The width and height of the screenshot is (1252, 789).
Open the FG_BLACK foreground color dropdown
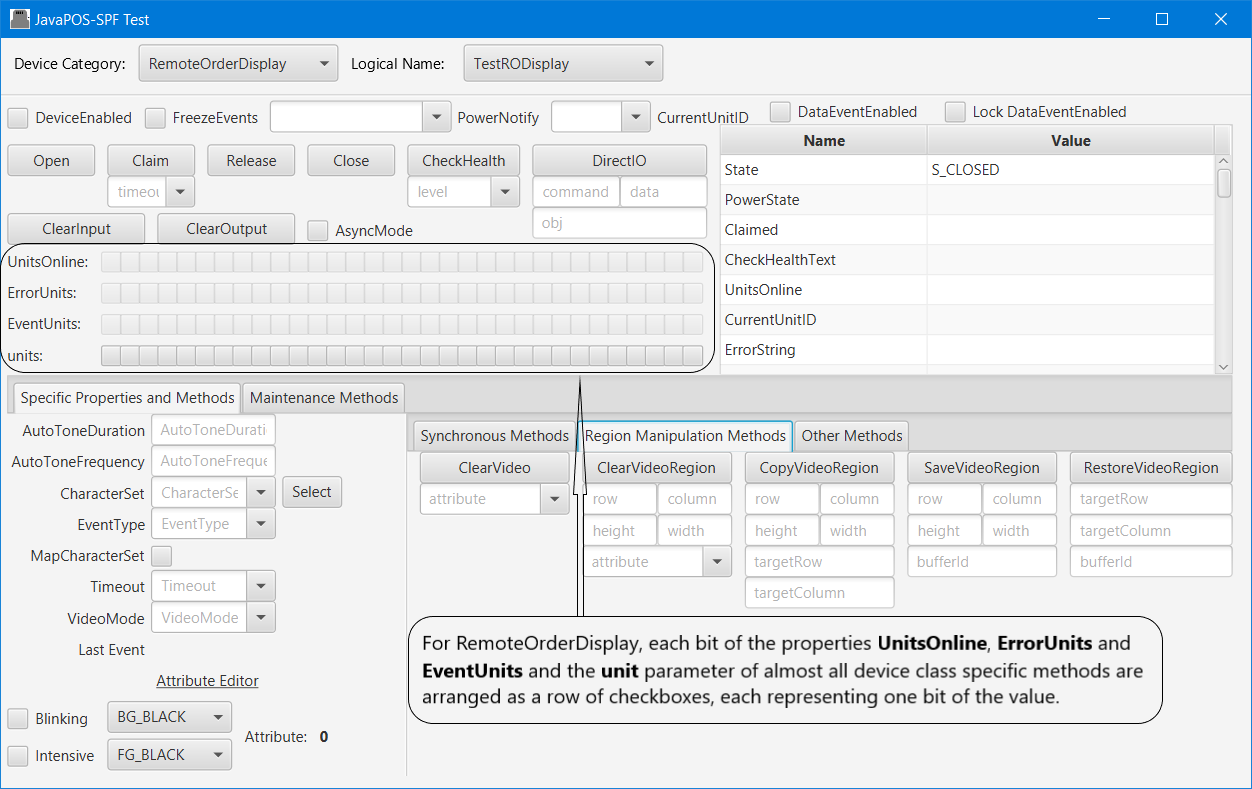(169, 755)
